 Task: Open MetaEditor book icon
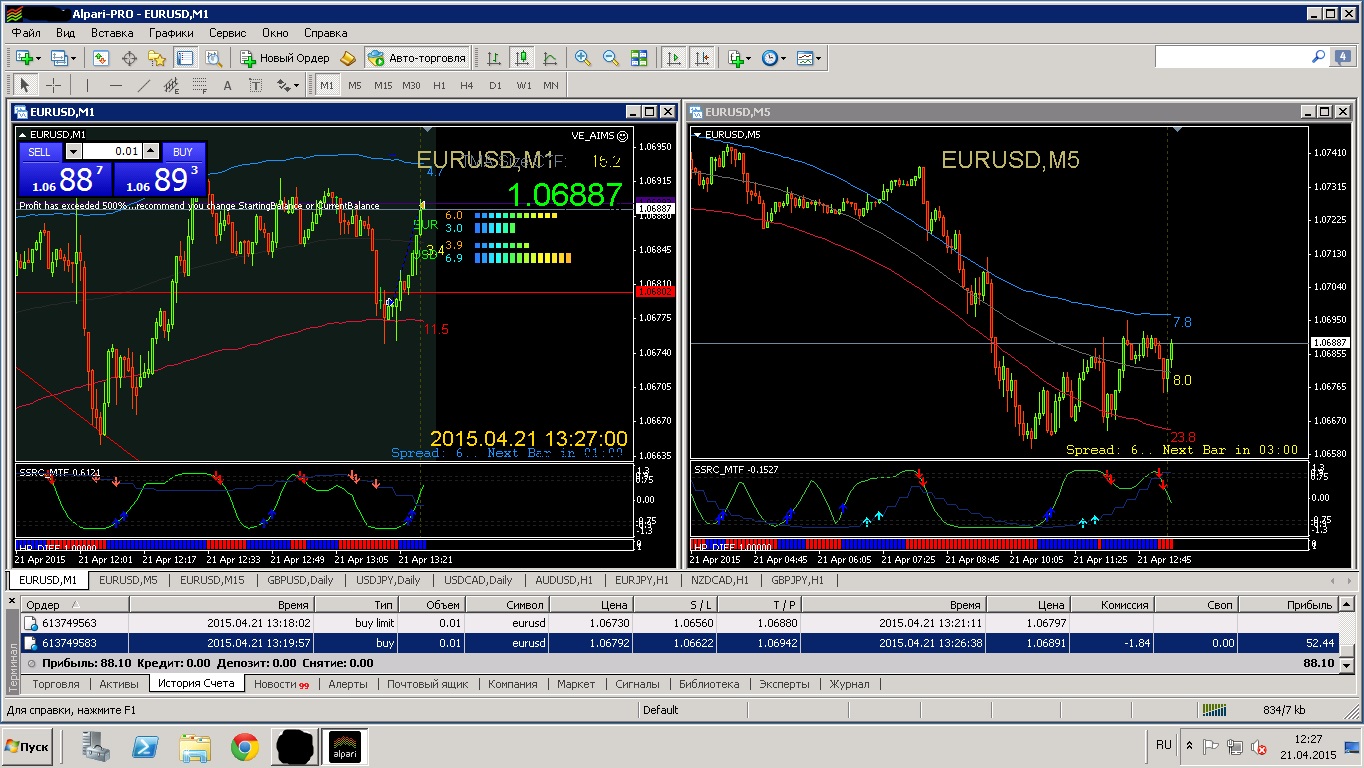[348, 58]
